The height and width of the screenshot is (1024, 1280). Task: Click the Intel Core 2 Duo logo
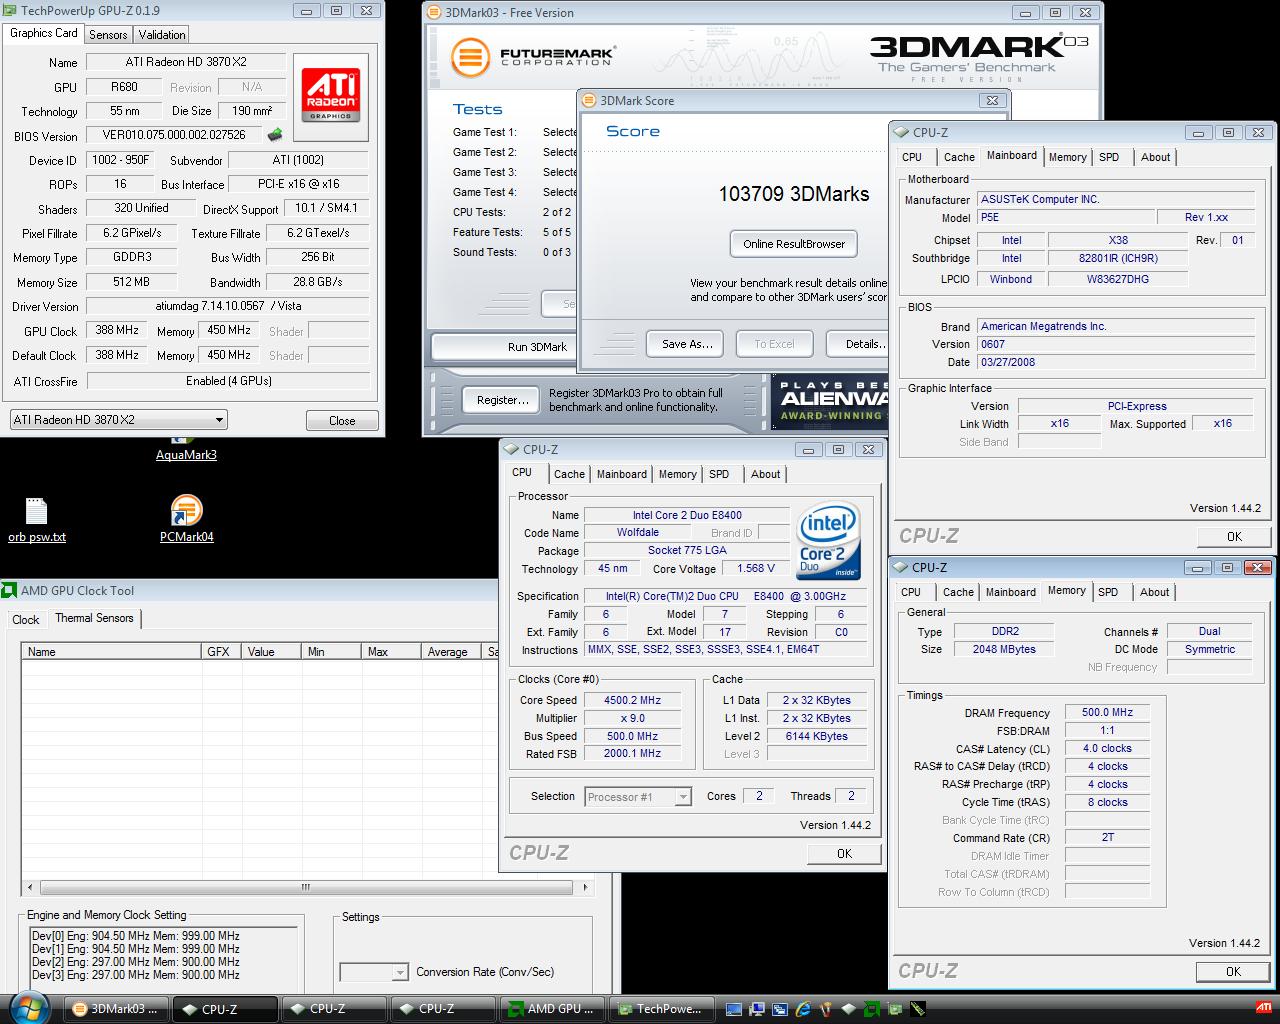click(828, 542)
